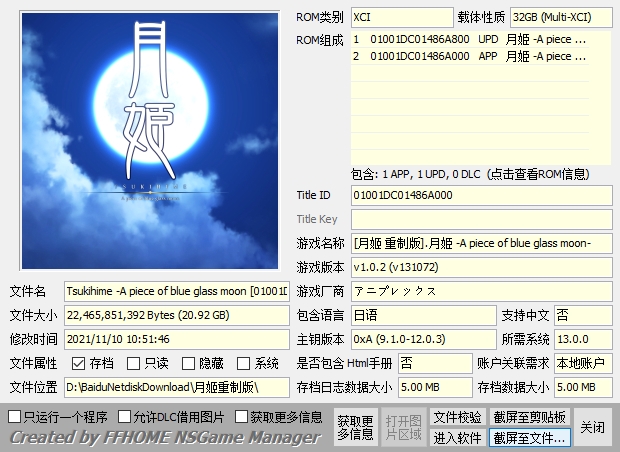Click the 游戏版本 version field
Viewport: 620px width, 452px height.
pyautogui.click(x=481, y=267)
